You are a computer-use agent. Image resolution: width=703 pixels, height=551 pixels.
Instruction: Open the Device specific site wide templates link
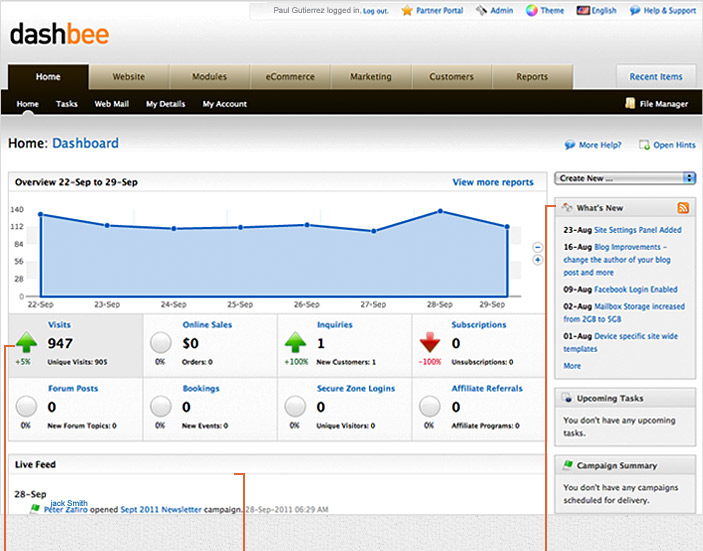pyautogui.click(x=621, y=342)
